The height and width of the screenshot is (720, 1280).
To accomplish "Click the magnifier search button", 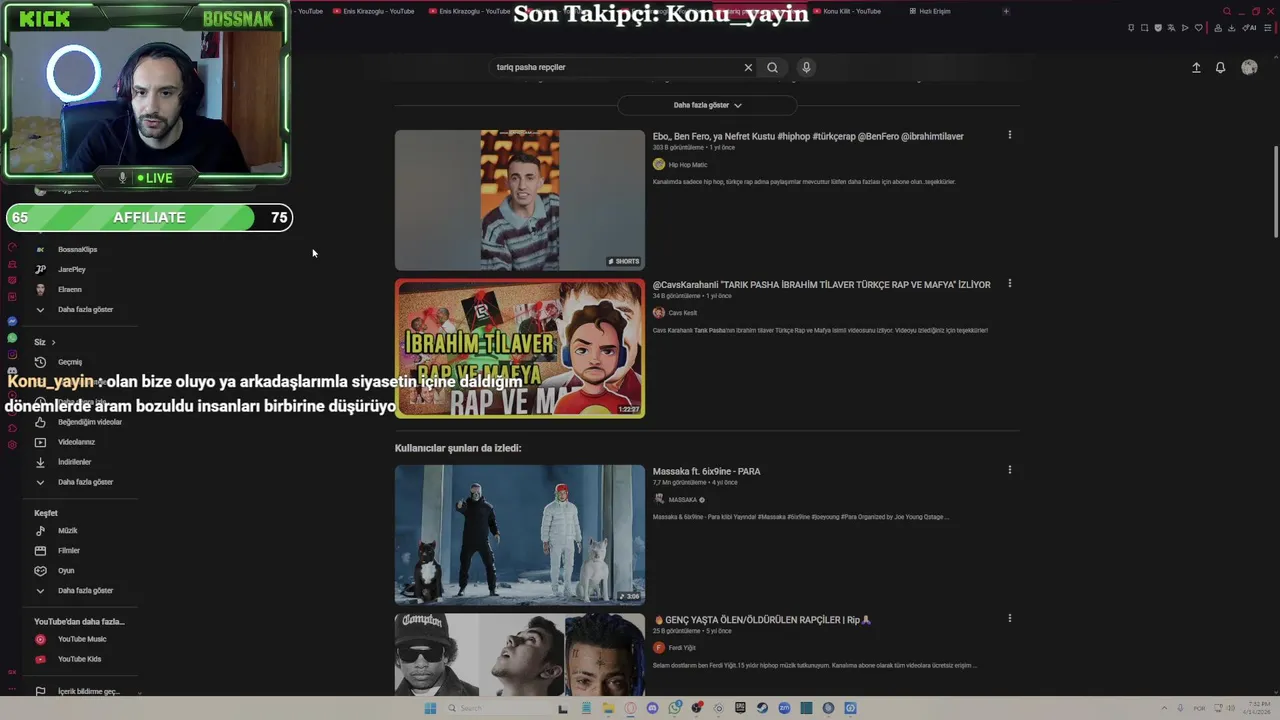I will (772, 67).
